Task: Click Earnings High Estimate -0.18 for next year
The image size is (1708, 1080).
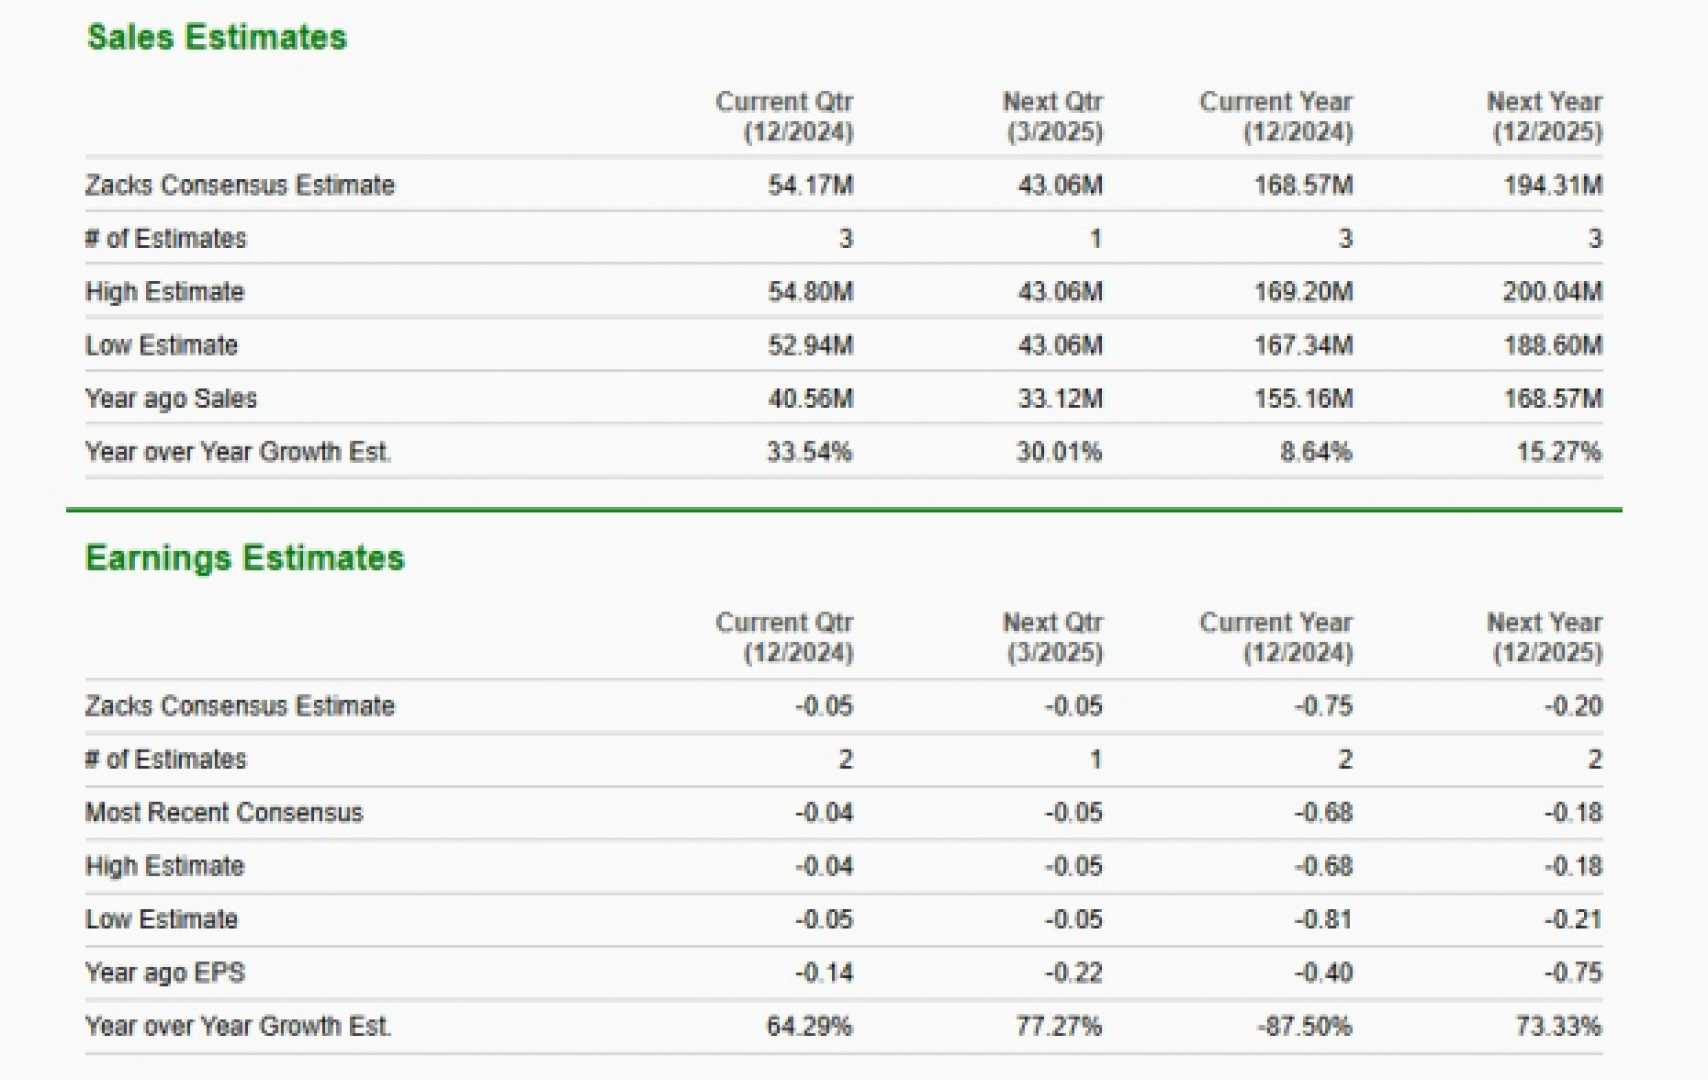Action: tap(1573, 866)
